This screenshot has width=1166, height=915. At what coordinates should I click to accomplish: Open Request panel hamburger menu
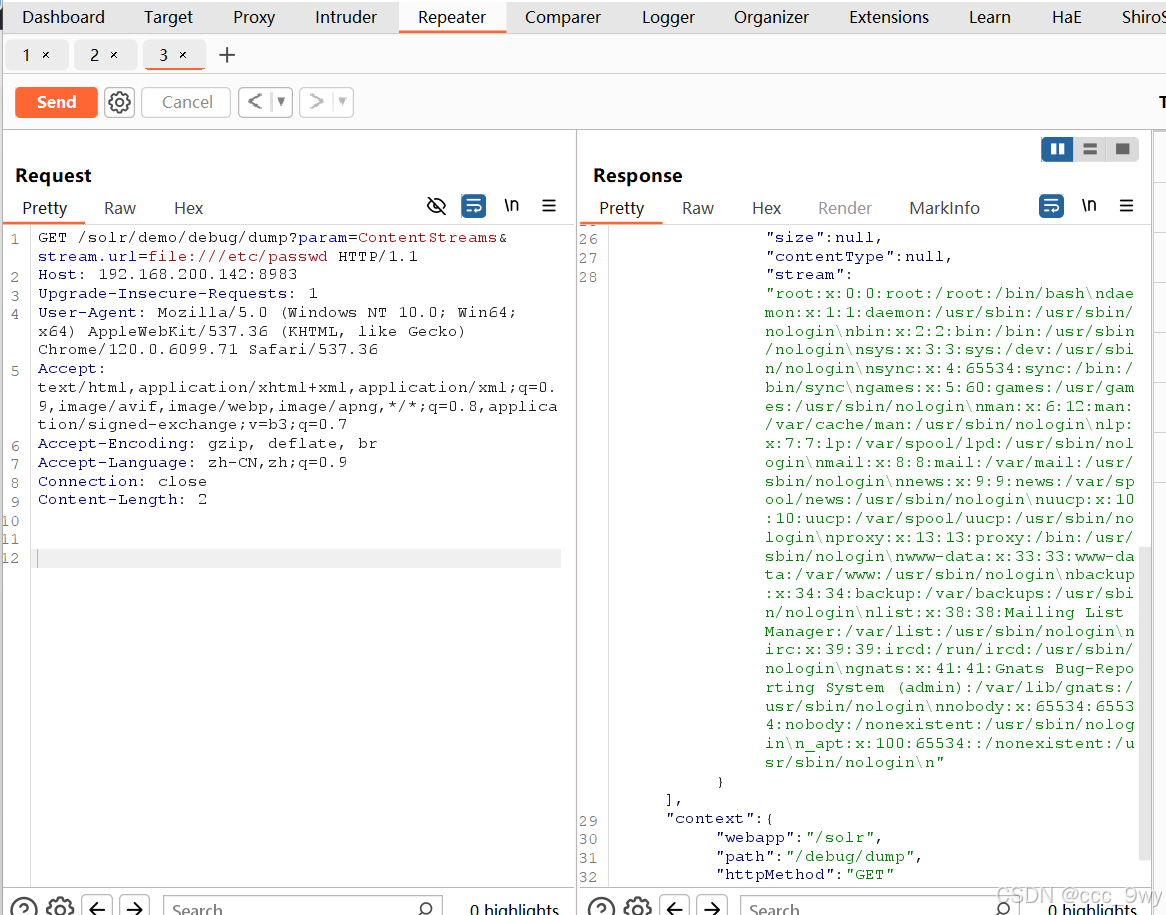tap(549, 206)
